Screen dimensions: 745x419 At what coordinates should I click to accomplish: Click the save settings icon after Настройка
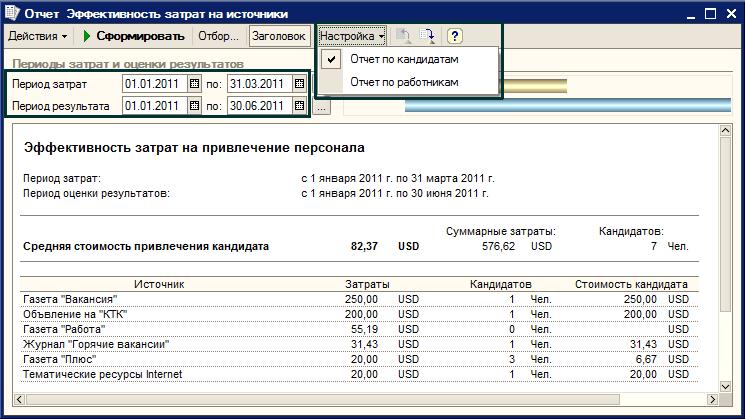[x=404, y=36]
